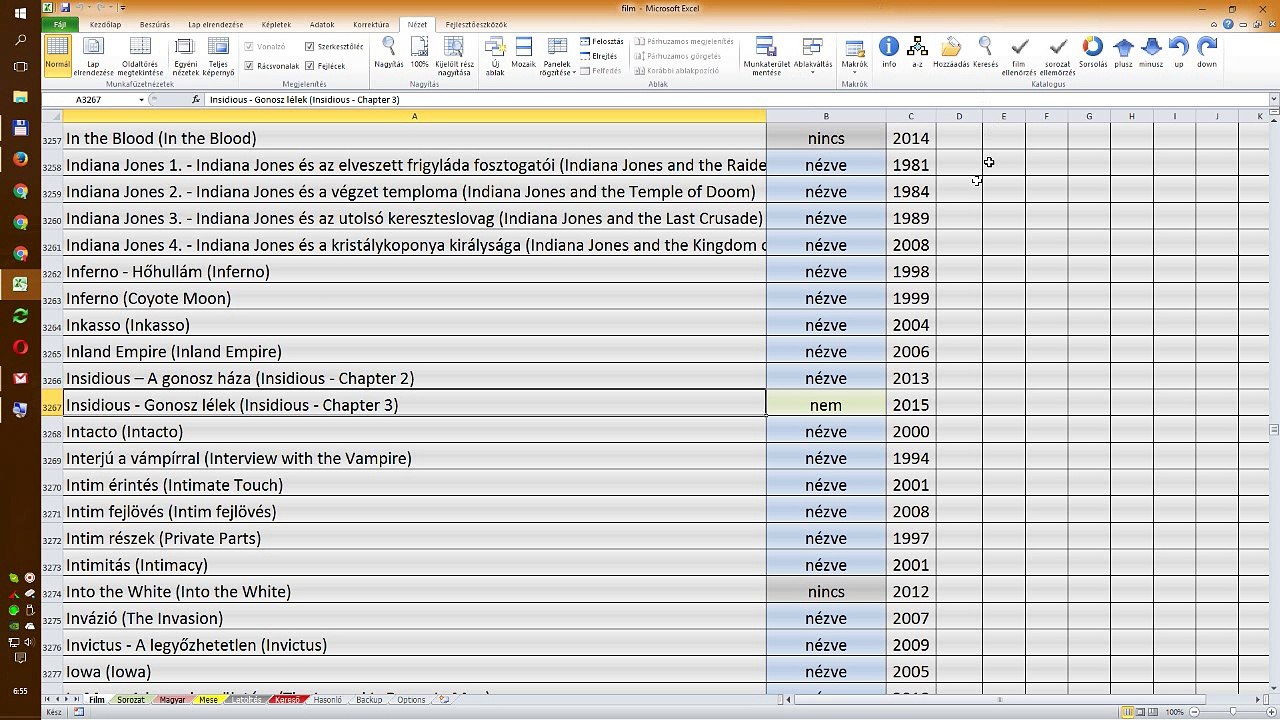1280x720 pixels.
Task: Click the plusz up-arrow icon
Action: 1123,52
